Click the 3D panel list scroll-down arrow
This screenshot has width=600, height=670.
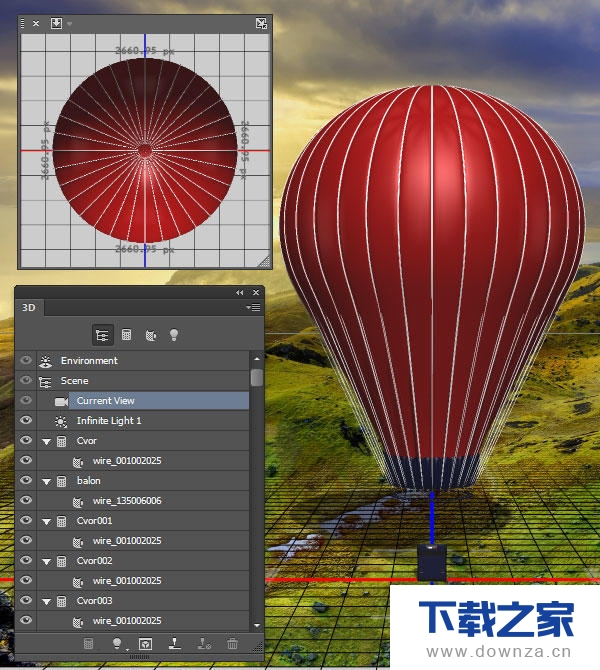click(x=257, y=625)
